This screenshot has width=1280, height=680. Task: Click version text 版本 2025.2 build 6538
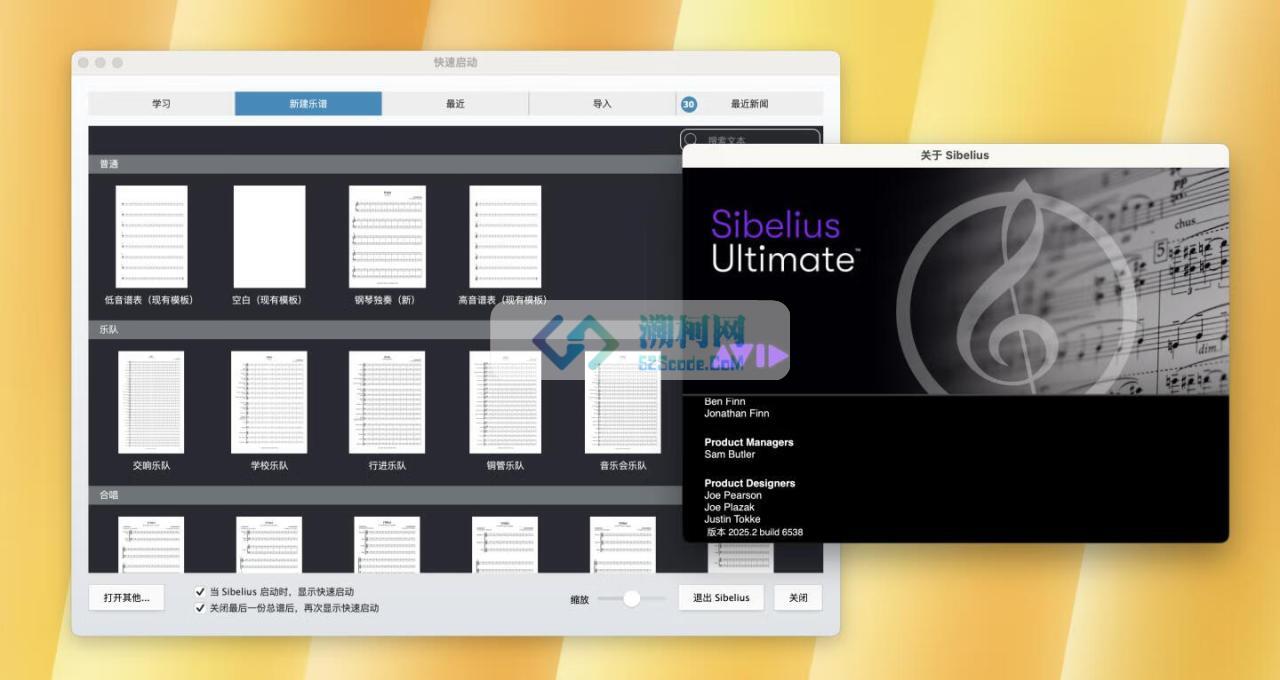pos(755,532)
